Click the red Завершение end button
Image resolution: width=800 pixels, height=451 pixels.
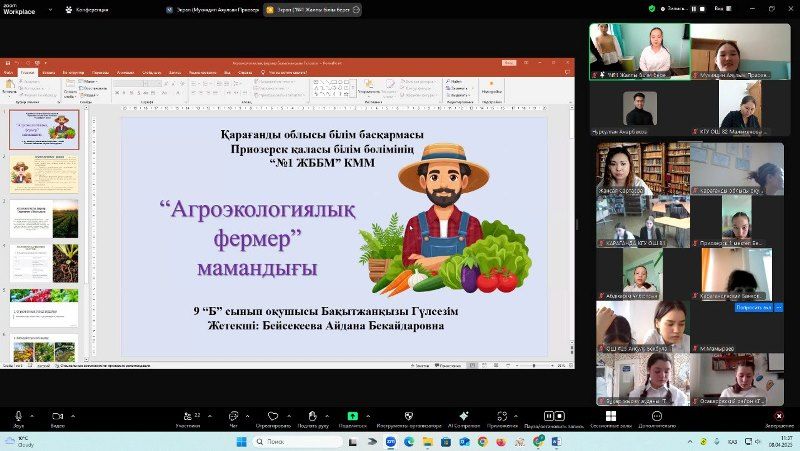tap(779, 415)
